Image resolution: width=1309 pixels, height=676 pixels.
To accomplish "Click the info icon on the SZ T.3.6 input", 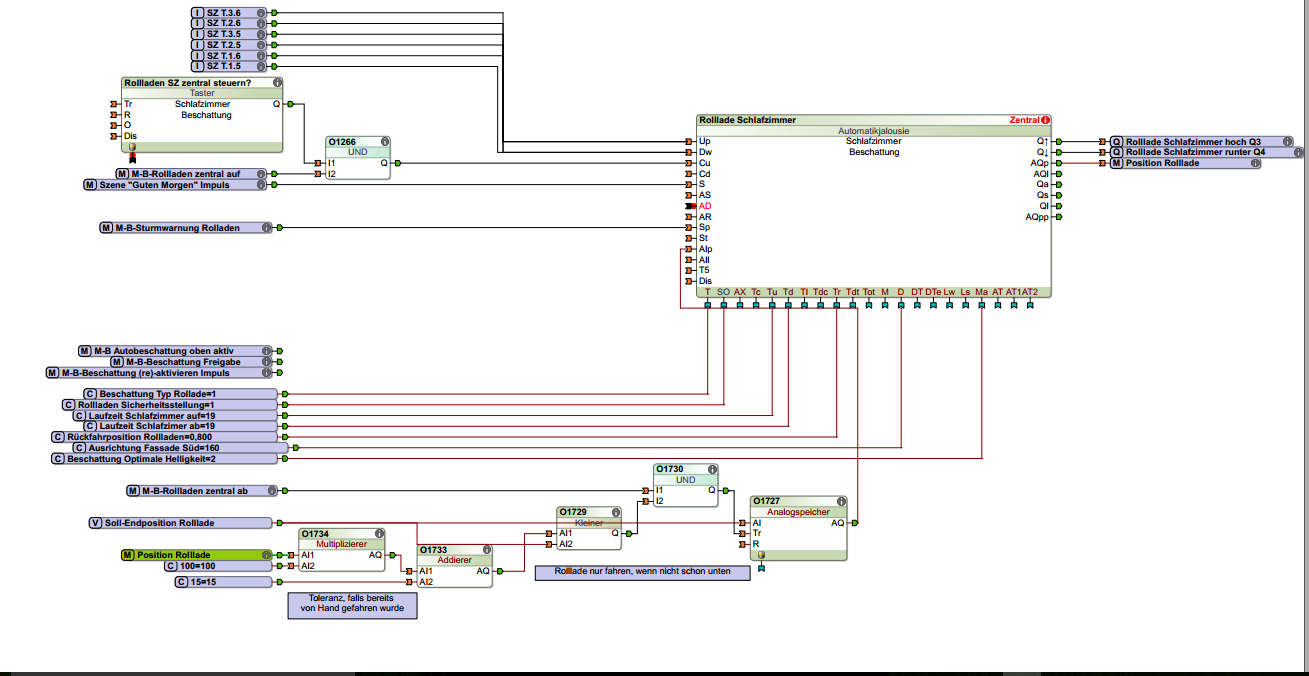I will pyautogui.click(x=261, y=13).
